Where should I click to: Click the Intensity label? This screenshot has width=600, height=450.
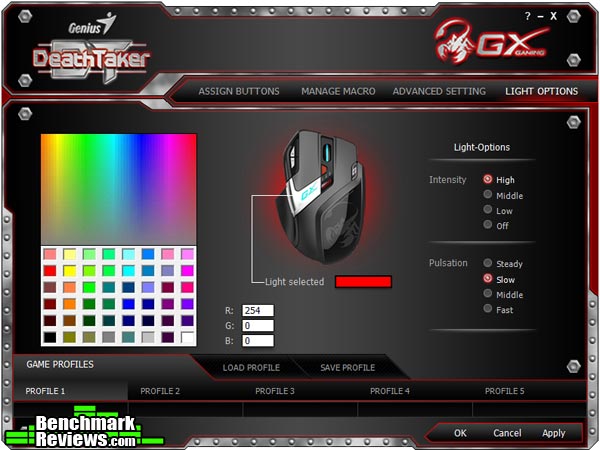(x=448, y=180)
